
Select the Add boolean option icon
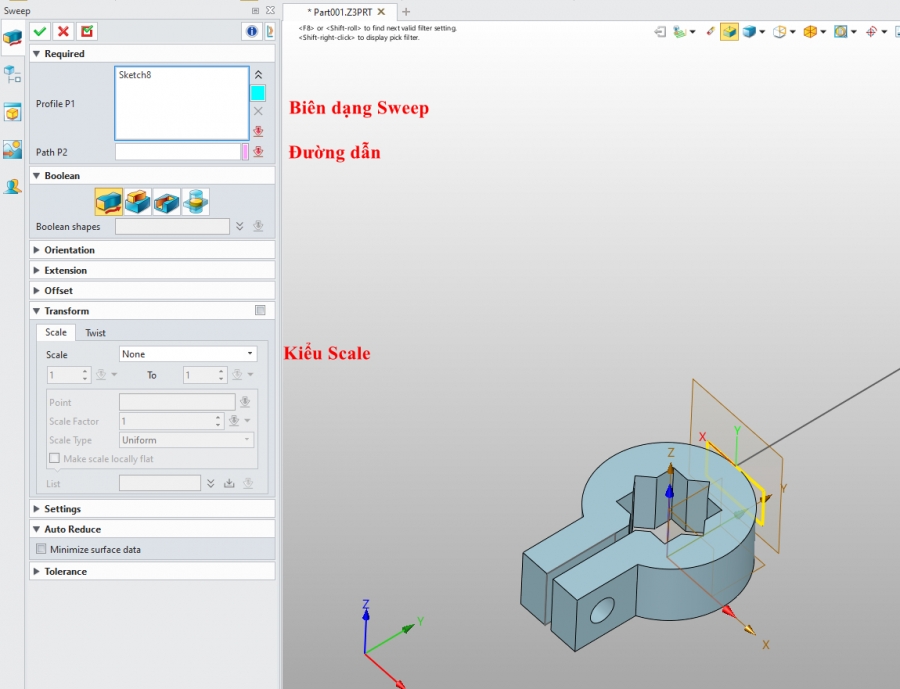[x=138, y=202]
